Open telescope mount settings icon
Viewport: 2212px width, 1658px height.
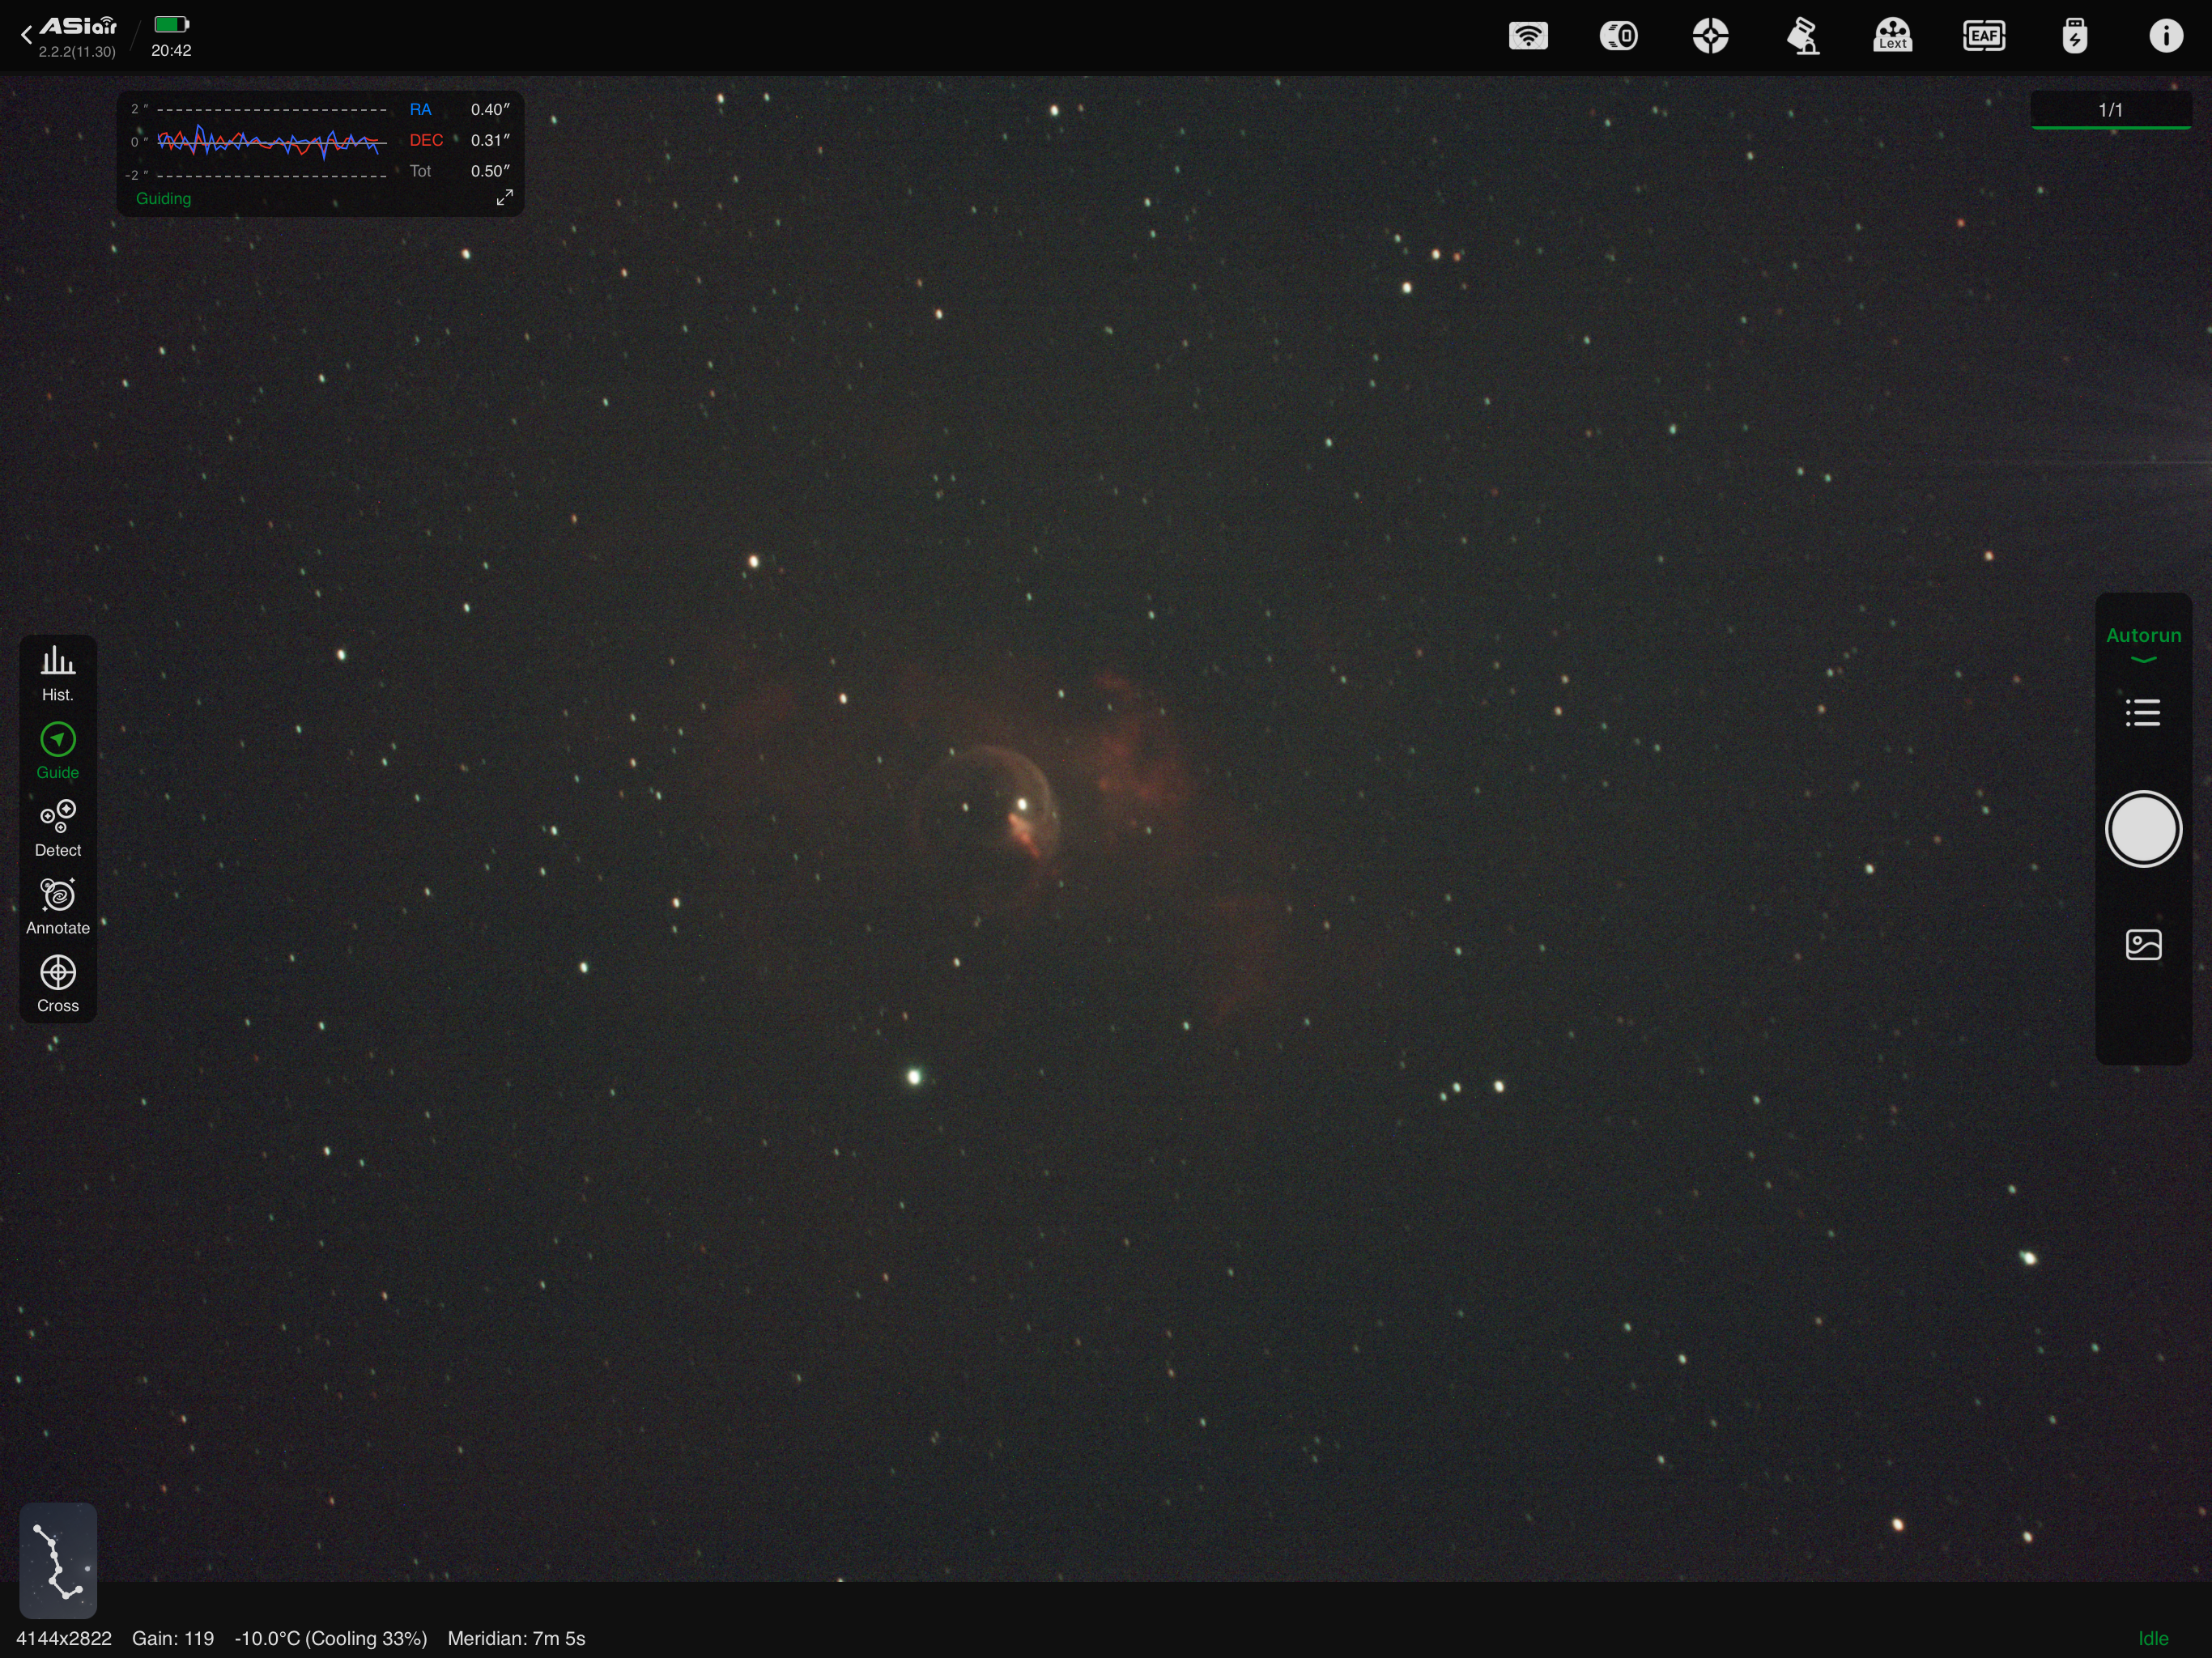(x=1802, y=37)
